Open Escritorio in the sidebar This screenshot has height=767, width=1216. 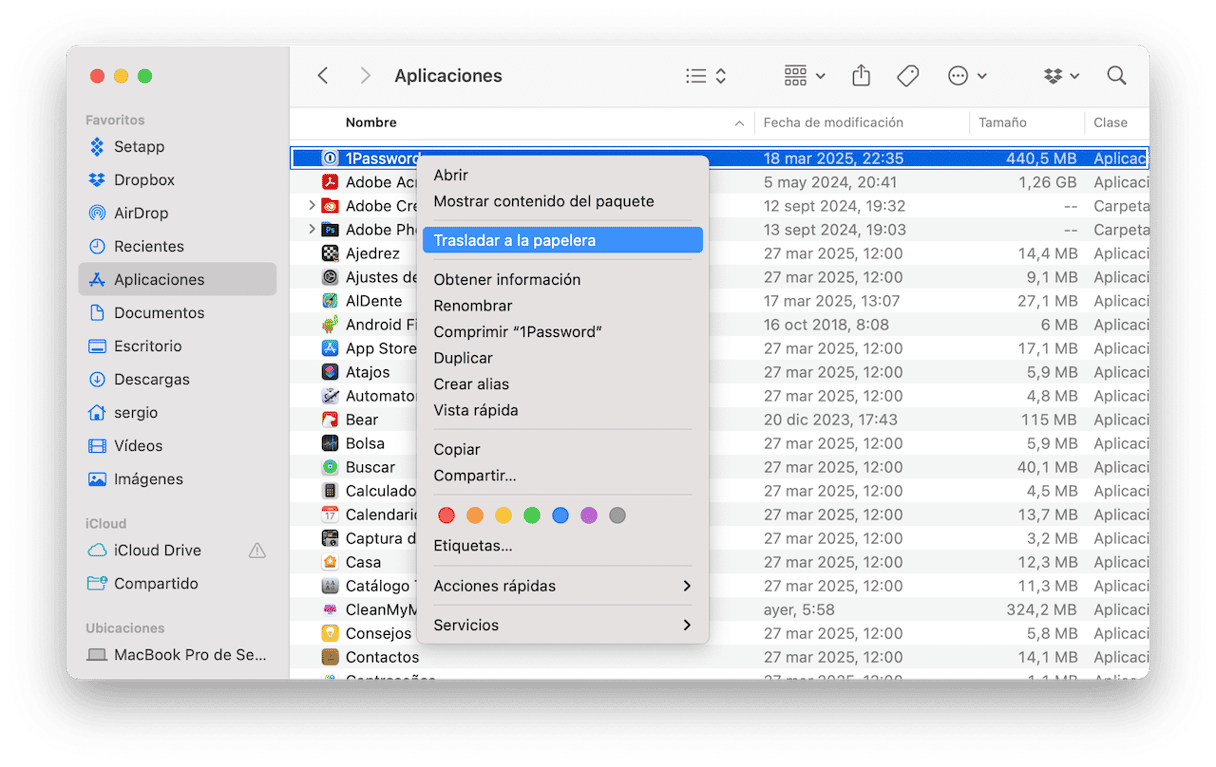click(177, 346)
